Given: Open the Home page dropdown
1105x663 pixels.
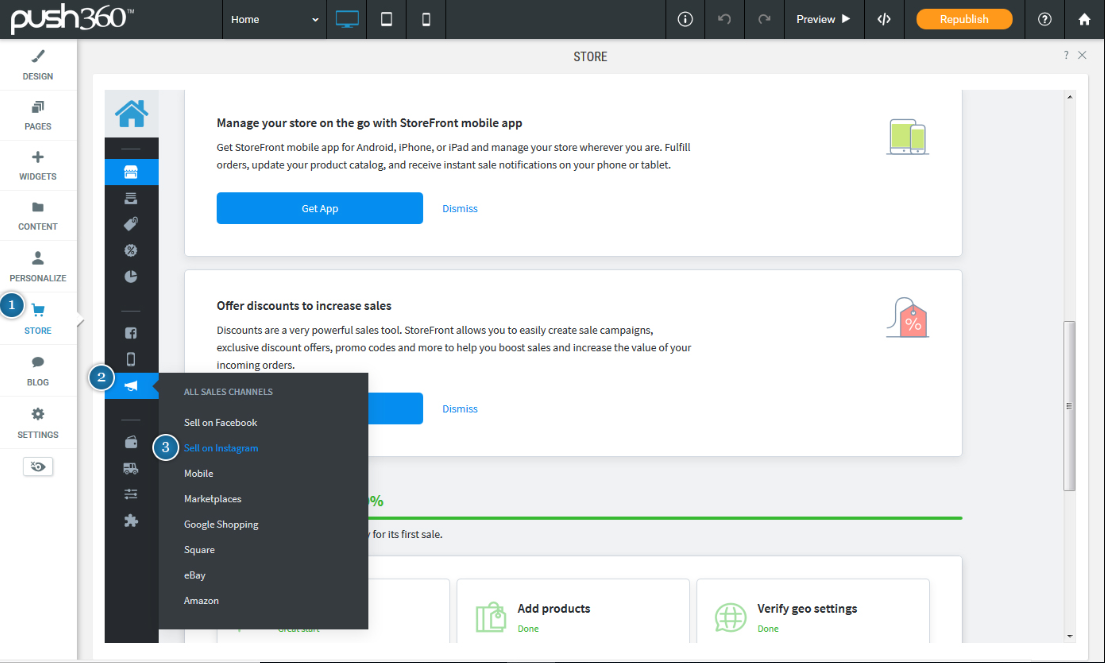Looking at the screenshot, I should 274,19.
